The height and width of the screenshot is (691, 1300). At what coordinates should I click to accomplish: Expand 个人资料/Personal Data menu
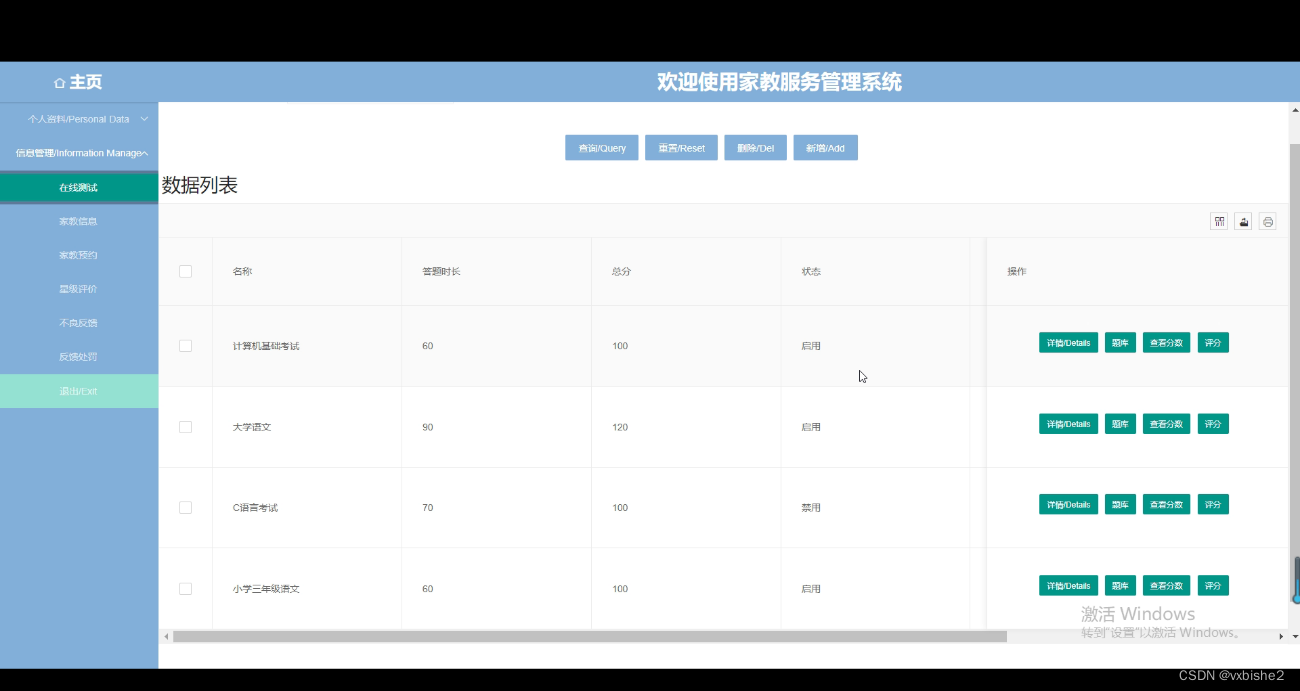pos(79,119)
